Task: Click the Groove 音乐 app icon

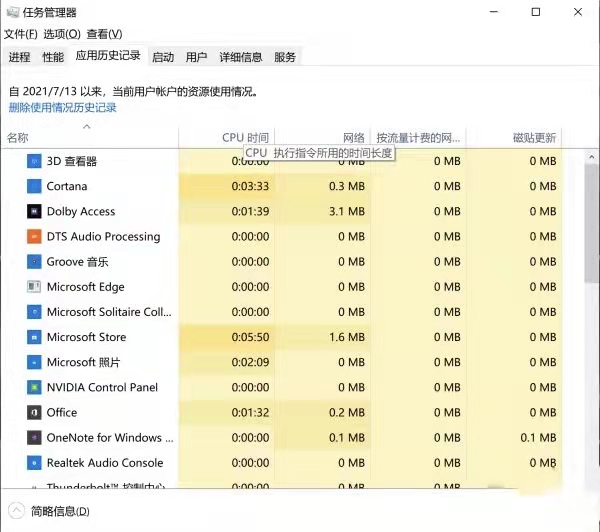Action: click(34, 262)
